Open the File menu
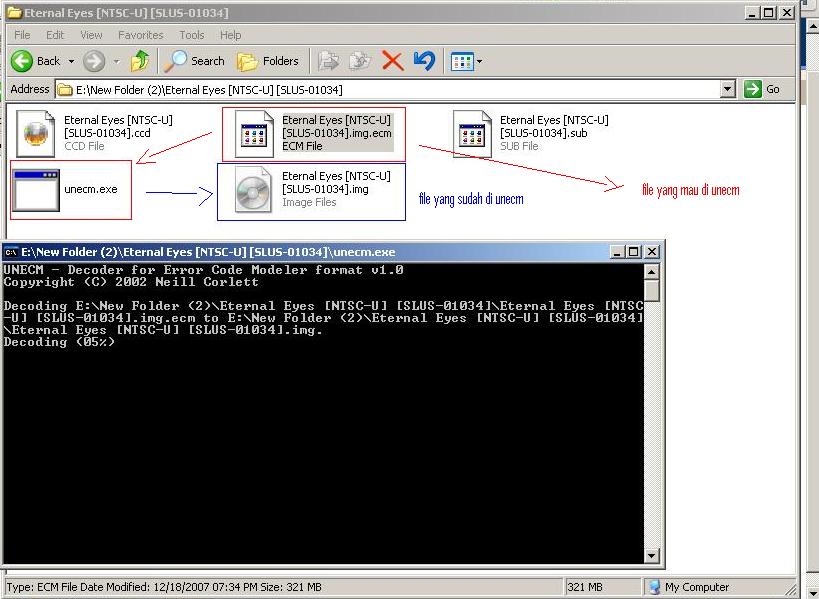This screenshot has height=599, width=819. click(22, 35)
